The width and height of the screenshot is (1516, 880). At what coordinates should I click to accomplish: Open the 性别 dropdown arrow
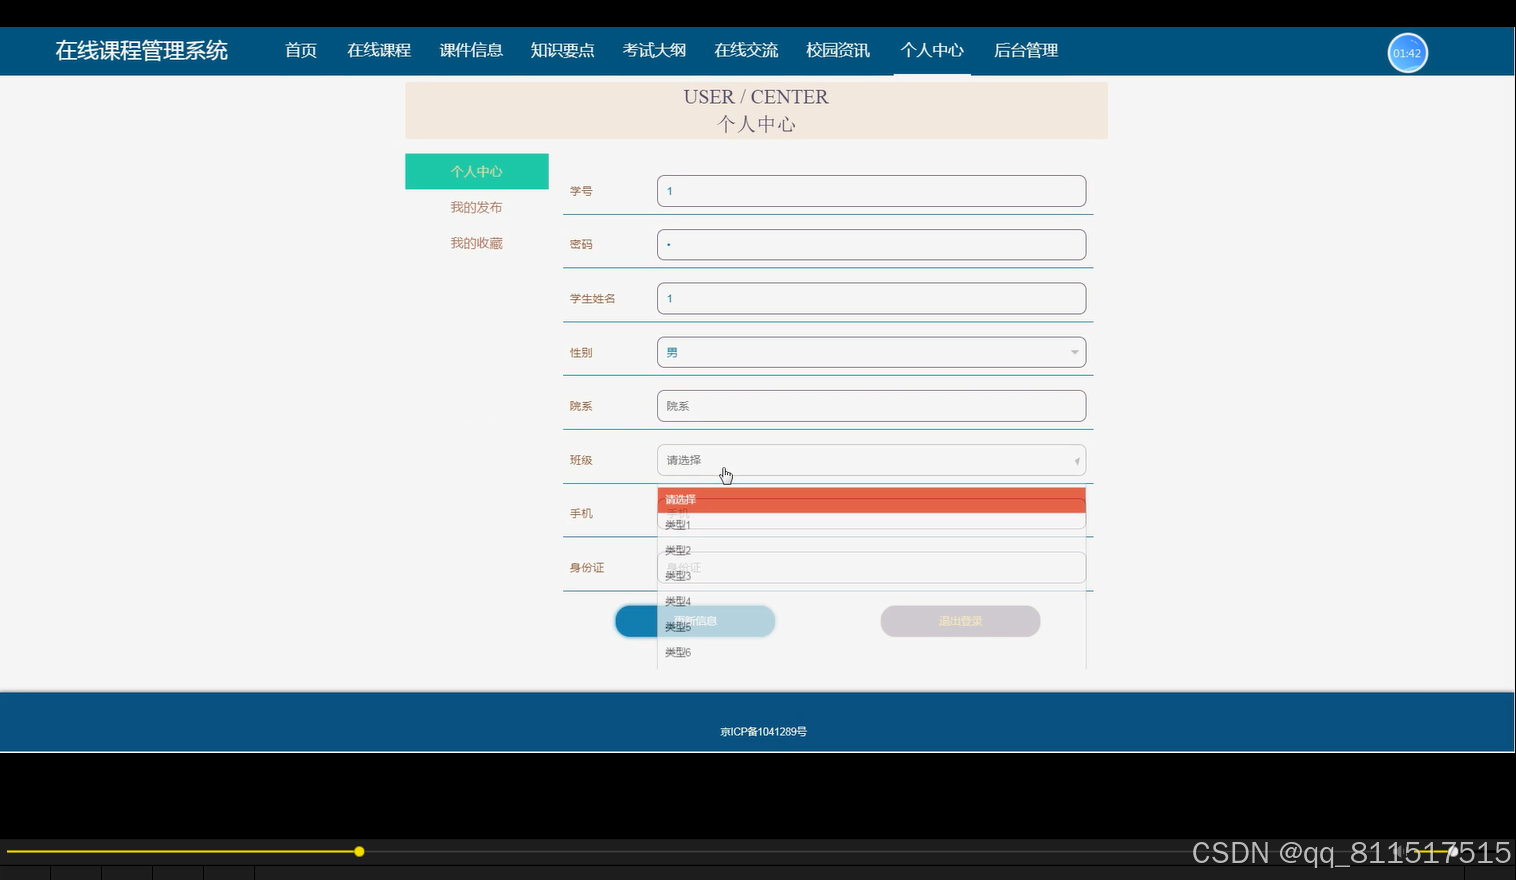pyautogui.click(x=1074, y=352)
